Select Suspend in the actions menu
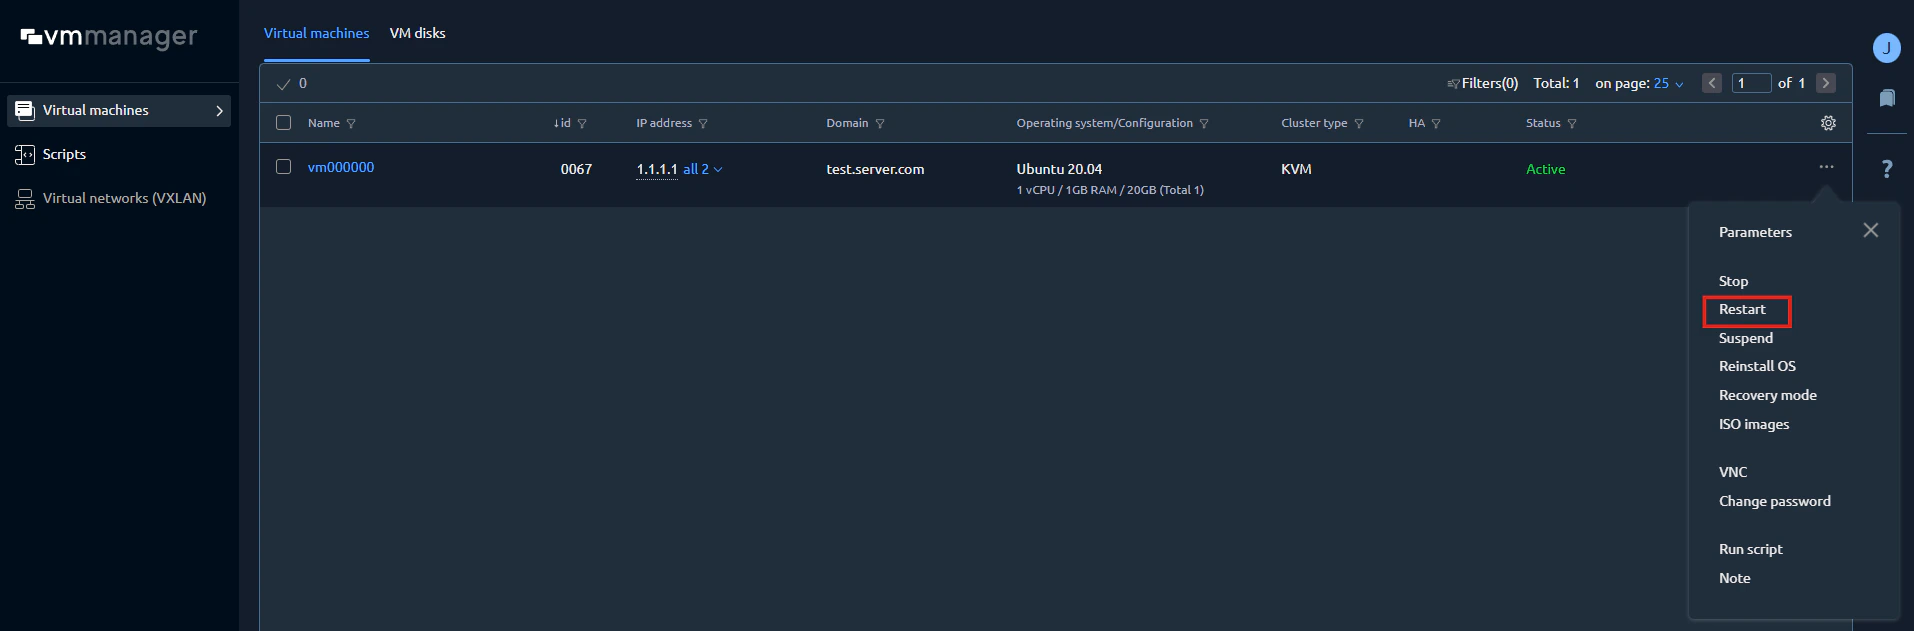Screen dimensions: 1914x631 [1745, 338]
